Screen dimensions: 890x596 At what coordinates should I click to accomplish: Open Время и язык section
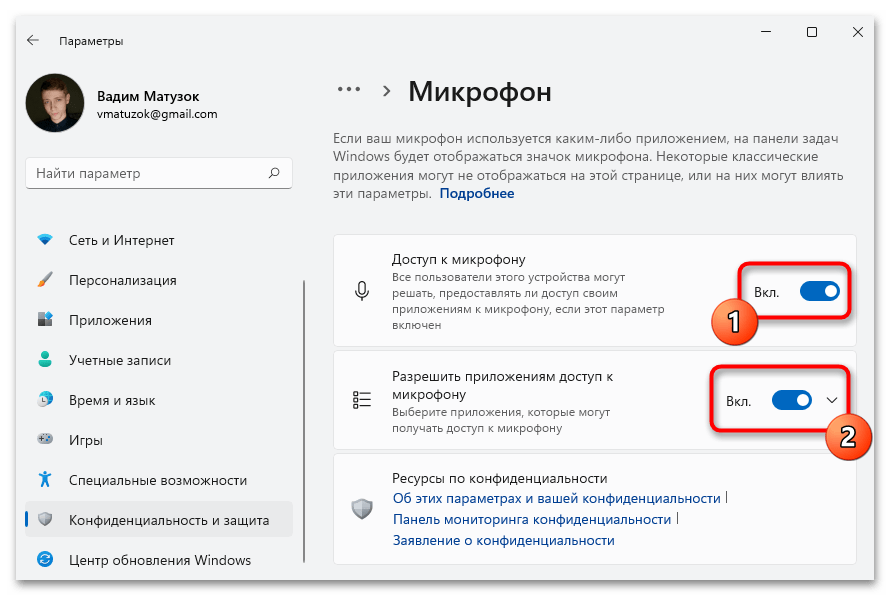click(x=159, y=400)
